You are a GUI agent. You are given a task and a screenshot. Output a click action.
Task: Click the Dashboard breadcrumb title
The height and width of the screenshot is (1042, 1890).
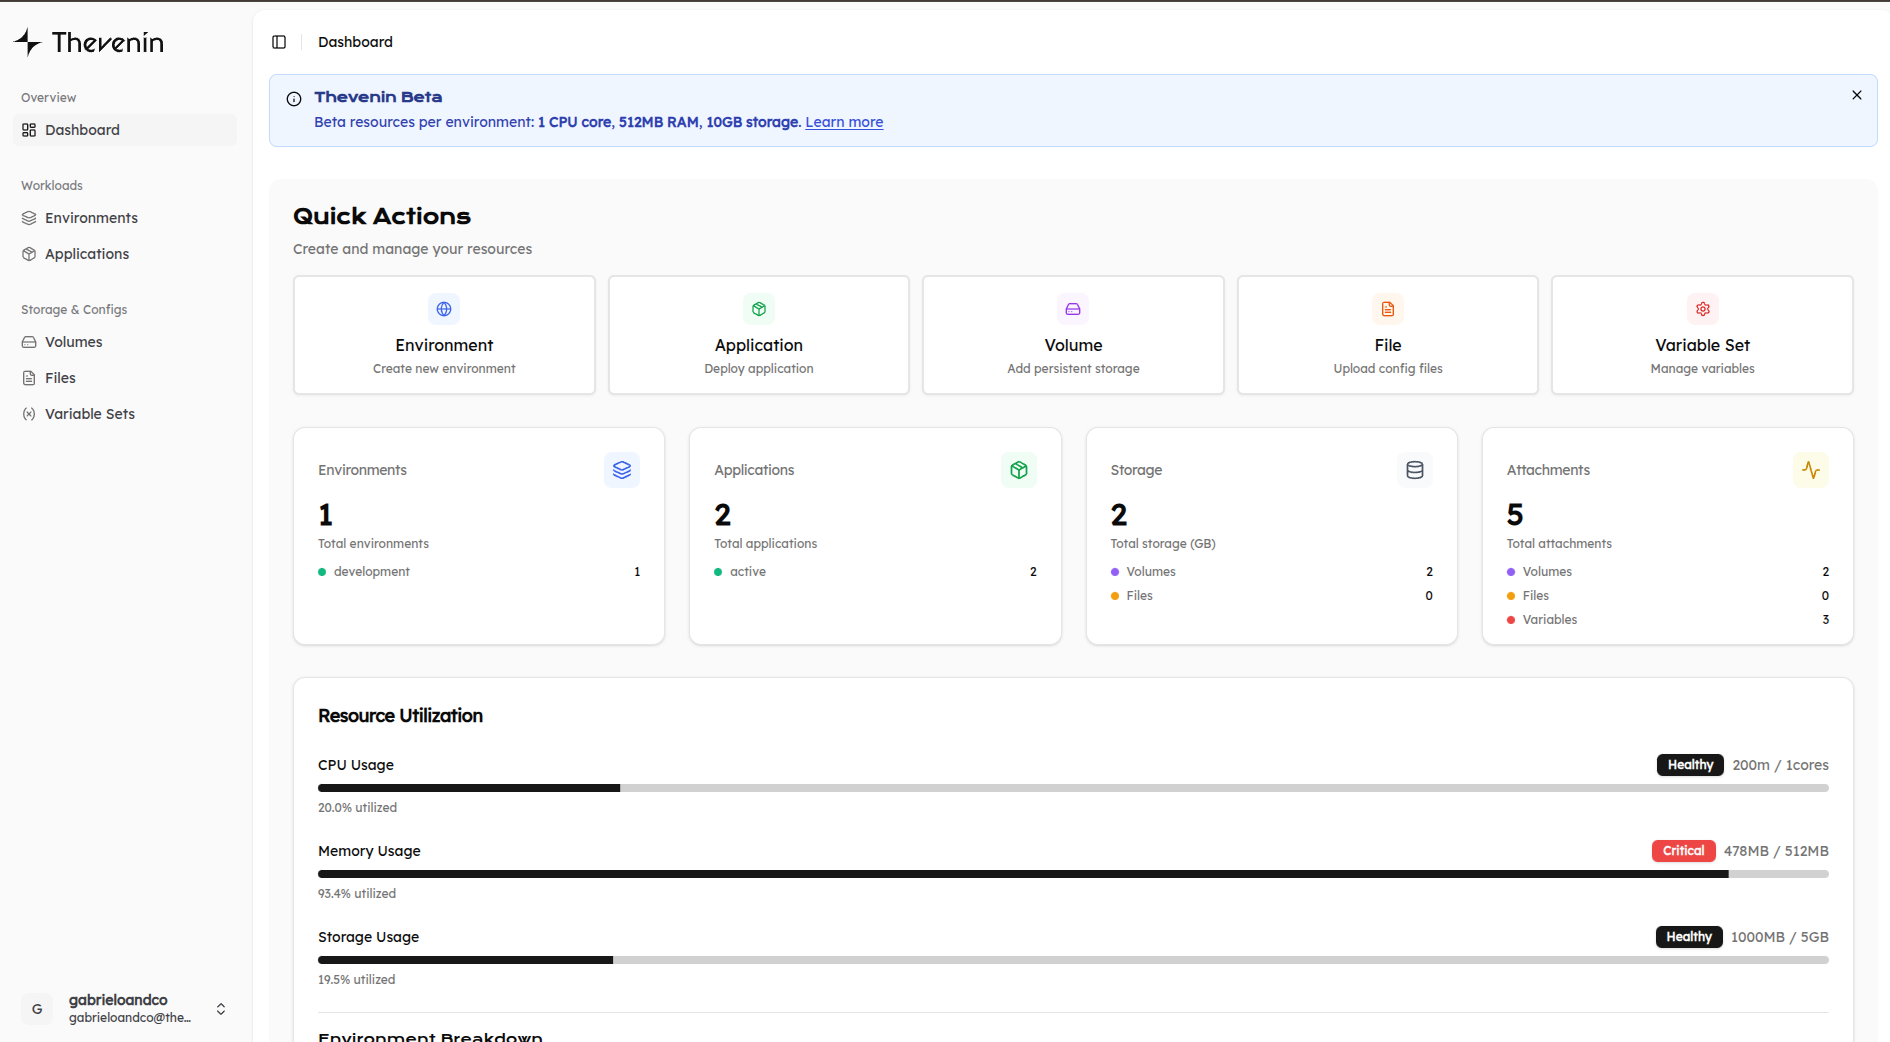click(x=355, y=42)
